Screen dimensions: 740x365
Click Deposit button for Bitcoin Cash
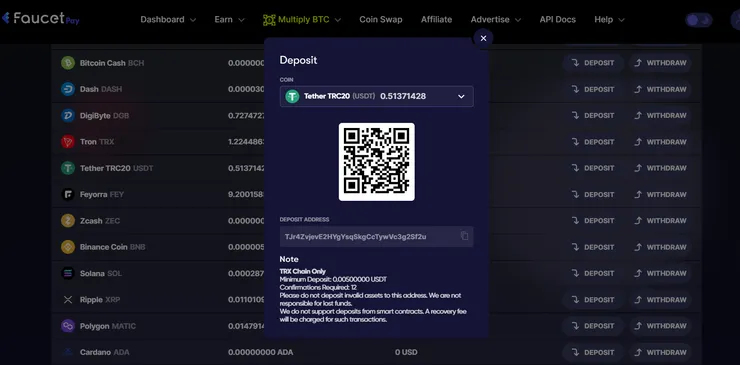tap(593, 63)
